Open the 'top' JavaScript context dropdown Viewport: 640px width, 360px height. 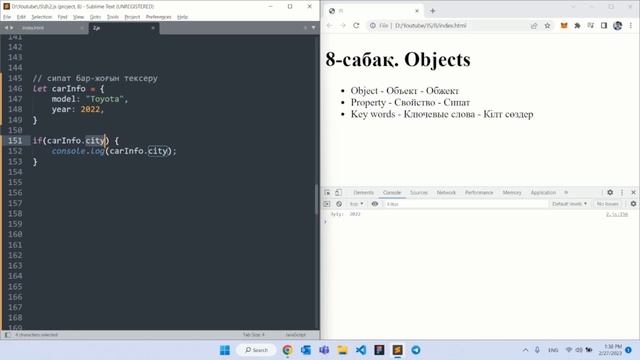[356, 204]
